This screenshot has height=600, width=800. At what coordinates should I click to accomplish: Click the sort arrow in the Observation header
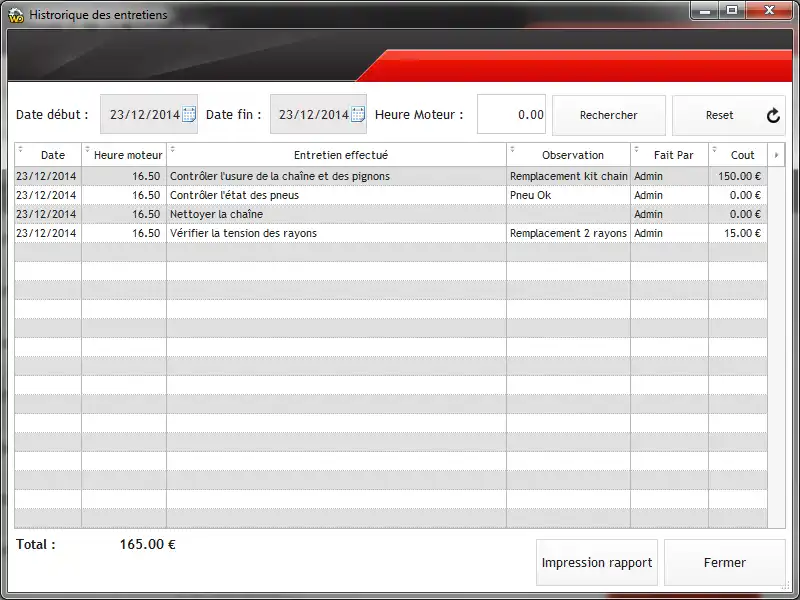[x=512, y=149]
